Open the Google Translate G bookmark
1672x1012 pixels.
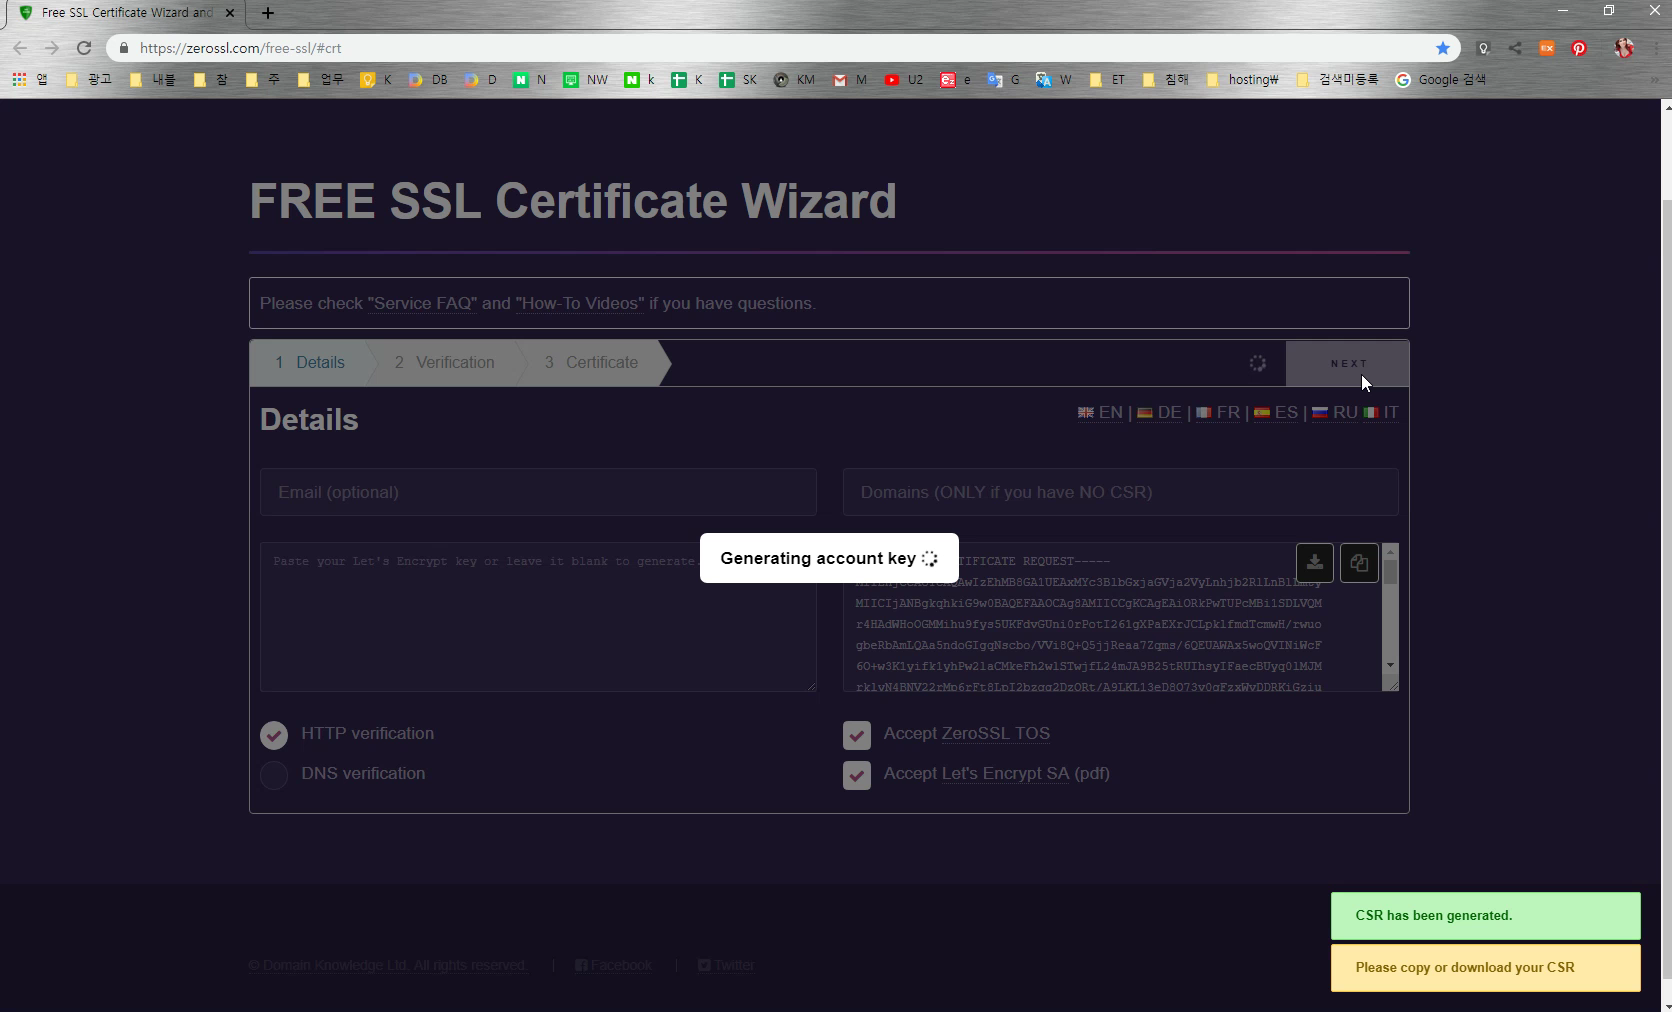(x=1003, y=79)
